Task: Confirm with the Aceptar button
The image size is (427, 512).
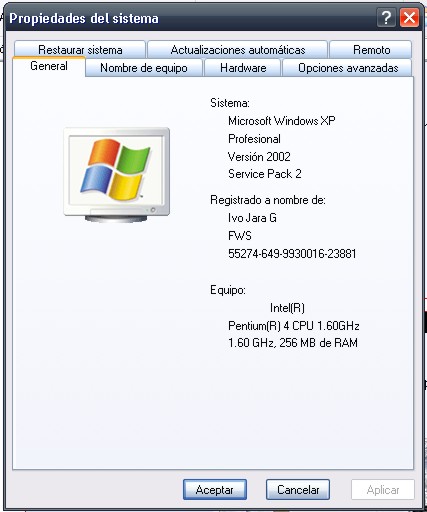Action: click(215, 490)
